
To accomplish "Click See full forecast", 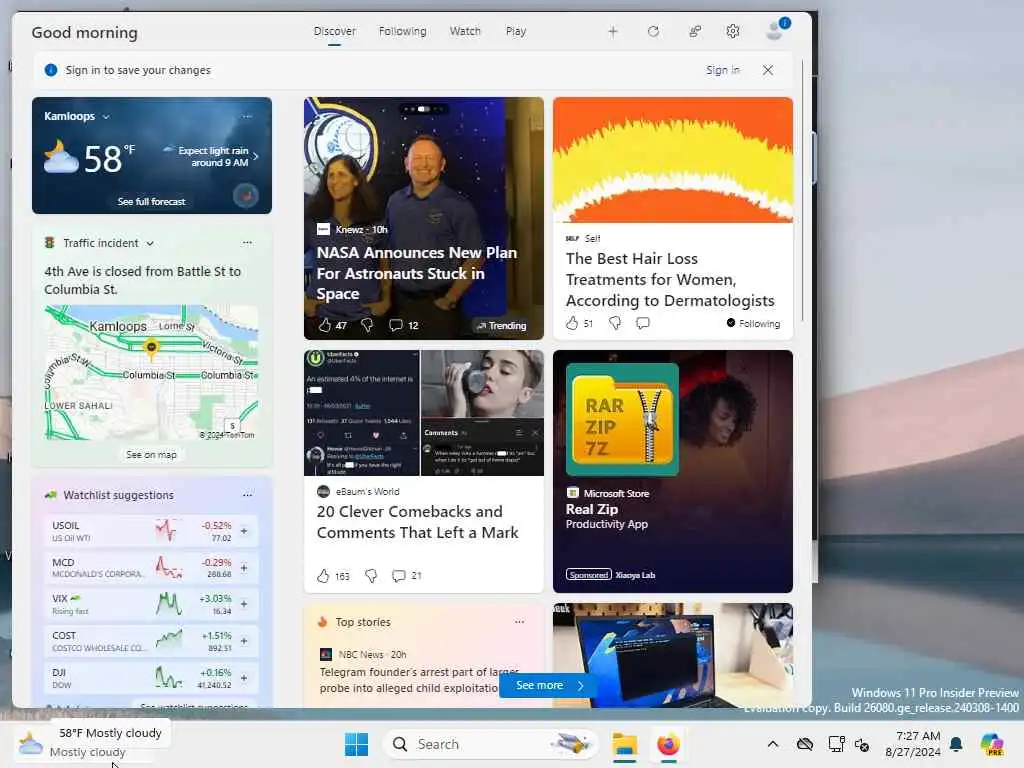I will click(x=152, y=202).
